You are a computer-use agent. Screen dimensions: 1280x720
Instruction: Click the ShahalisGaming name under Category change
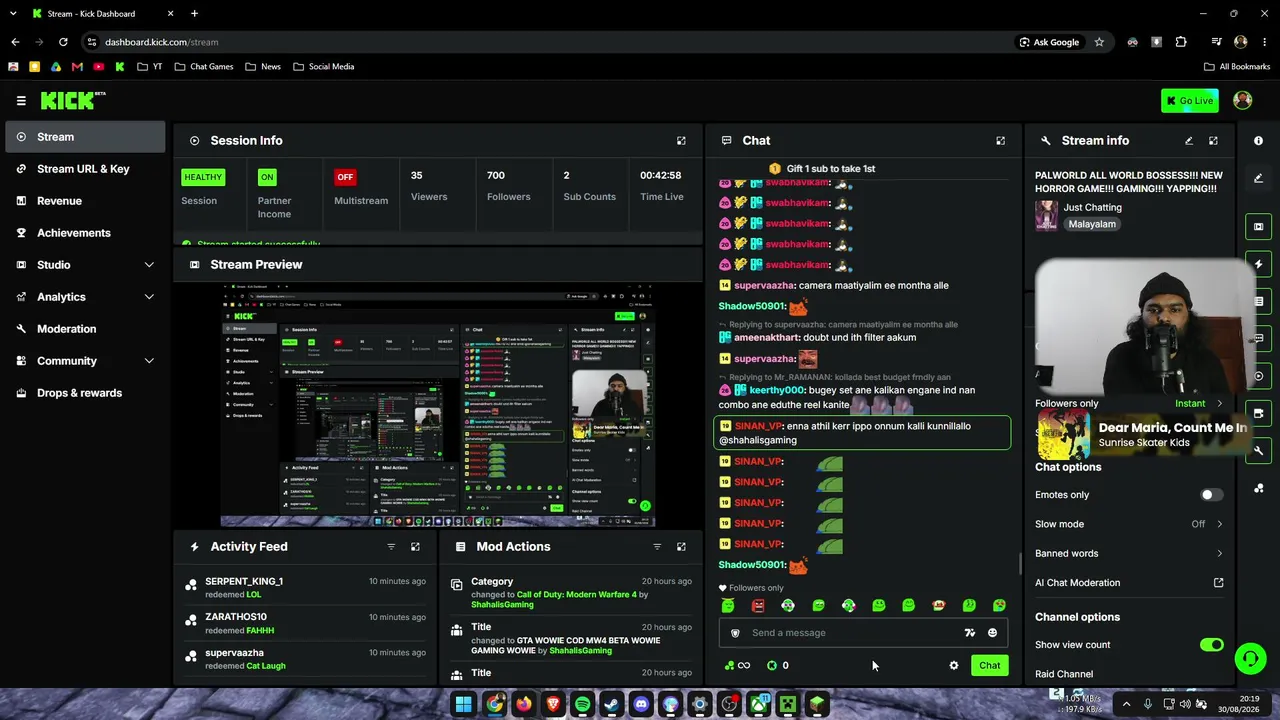click(x=502, y=605)
